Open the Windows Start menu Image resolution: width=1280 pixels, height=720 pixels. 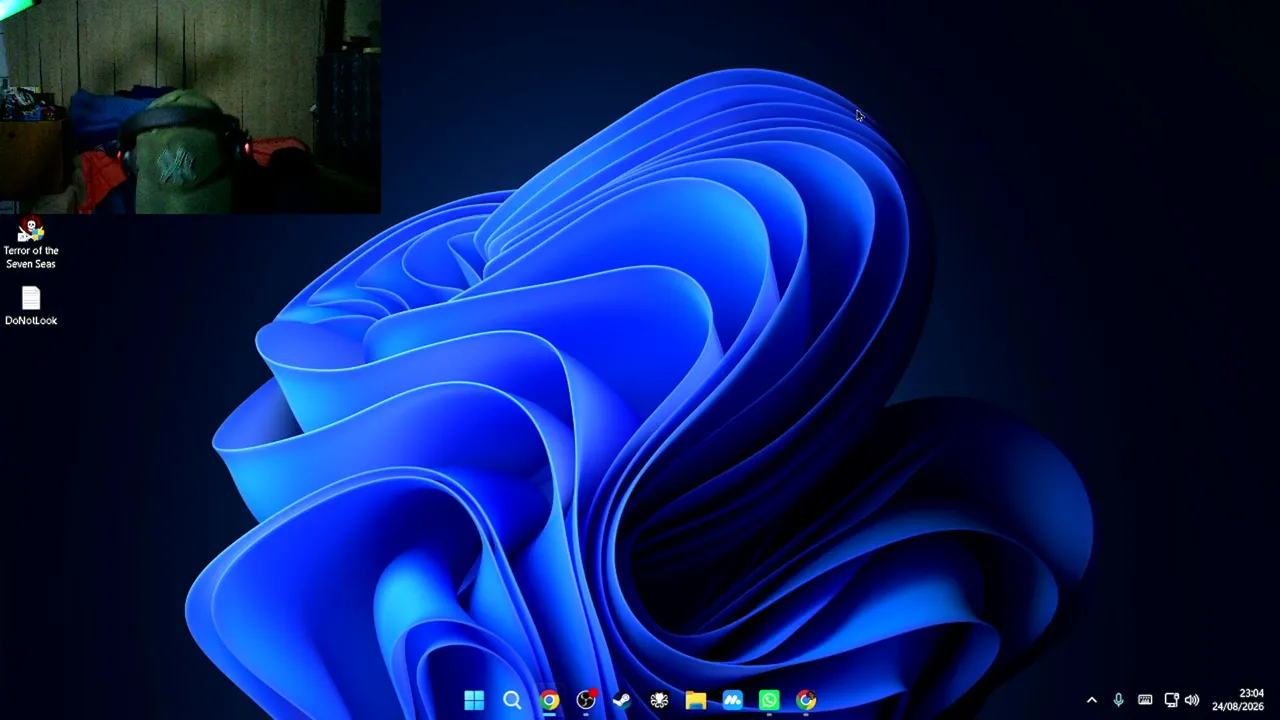(474, 701)
